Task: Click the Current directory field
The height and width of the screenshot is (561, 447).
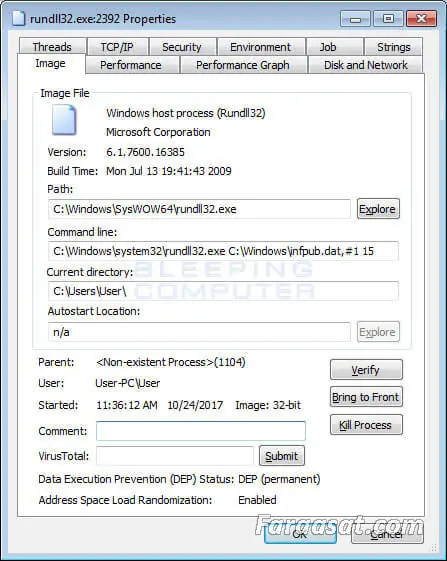Action: pos(223,291)
